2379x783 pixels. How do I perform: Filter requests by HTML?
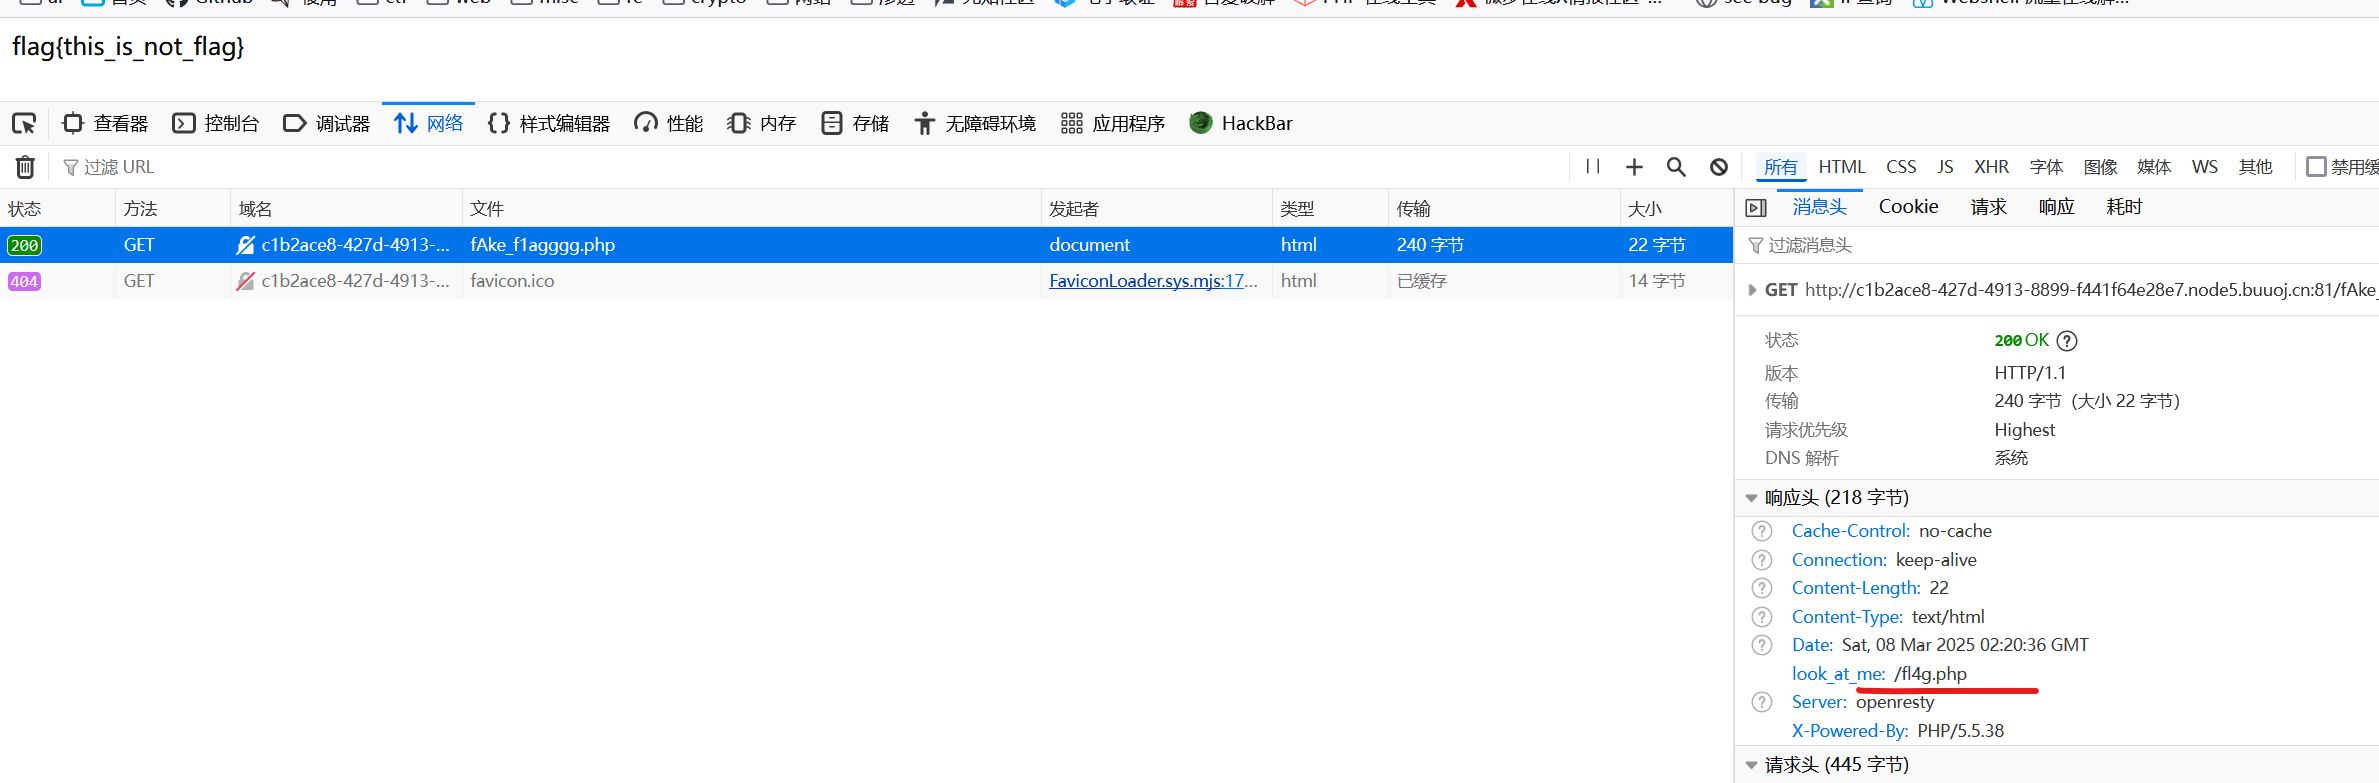coord(1842,167)
